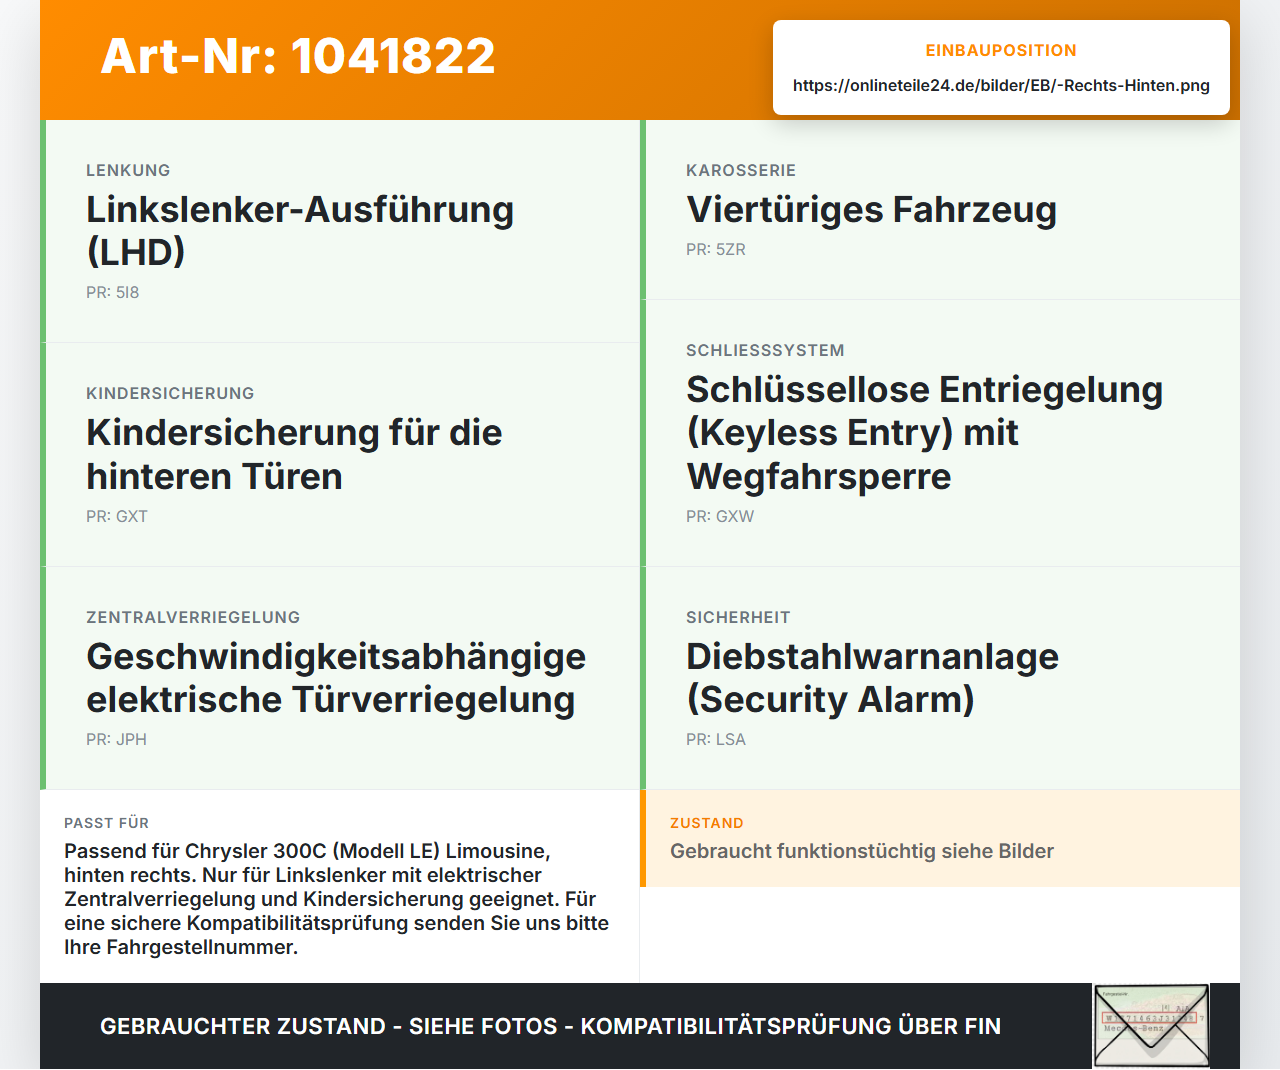
Task: Select the Viertüriges Fahrzeug card
Action: [940, 210]
